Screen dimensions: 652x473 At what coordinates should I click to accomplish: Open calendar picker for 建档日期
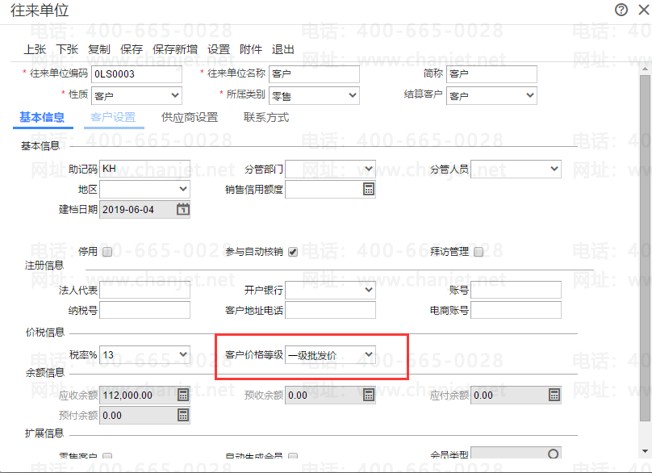coord(183,209)
